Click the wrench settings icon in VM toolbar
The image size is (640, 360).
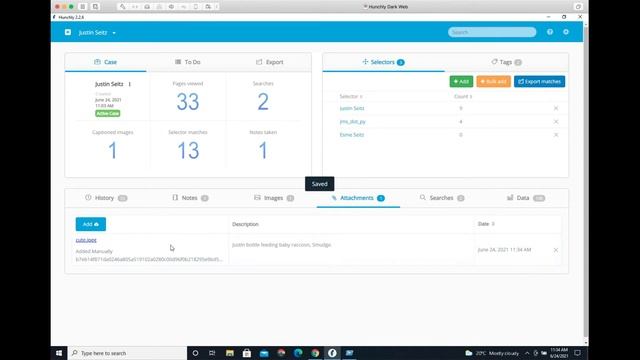(x=122, y=7)
